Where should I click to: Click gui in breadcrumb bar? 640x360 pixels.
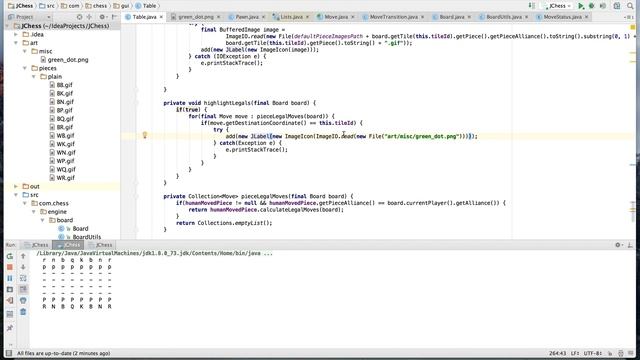(121, 6)
